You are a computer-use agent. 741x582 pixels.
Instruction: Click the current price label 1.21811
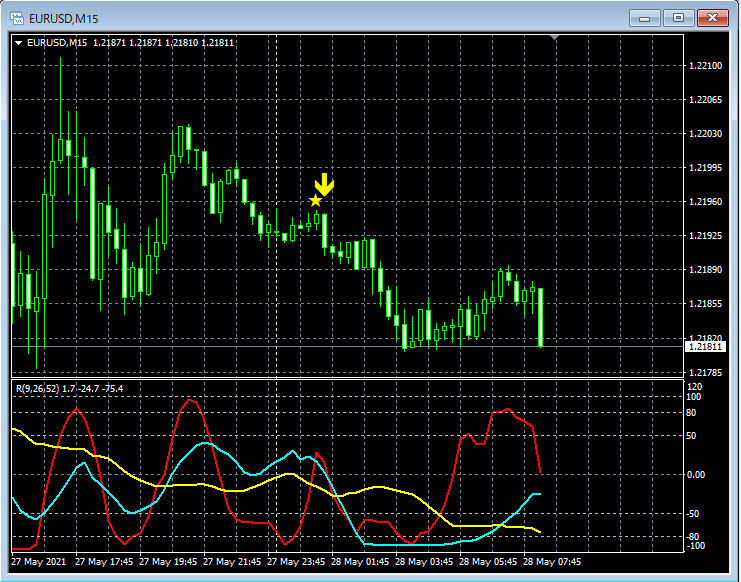[705, 347]
